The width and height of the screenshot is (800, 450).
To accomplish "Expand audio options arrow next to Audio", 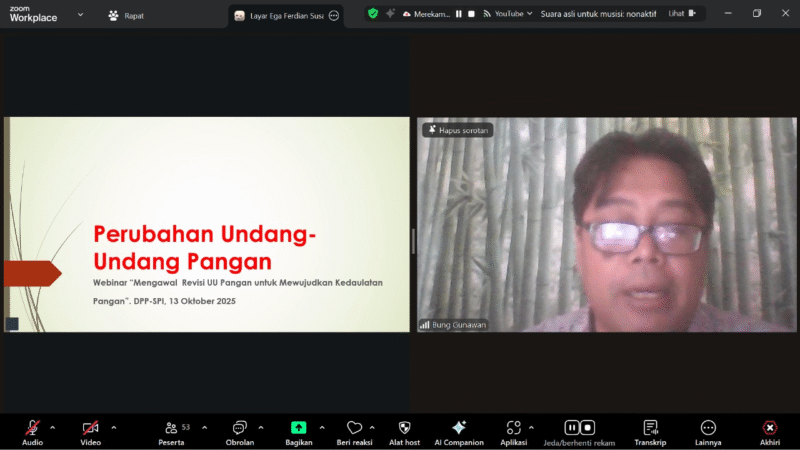I will (53, 427).
